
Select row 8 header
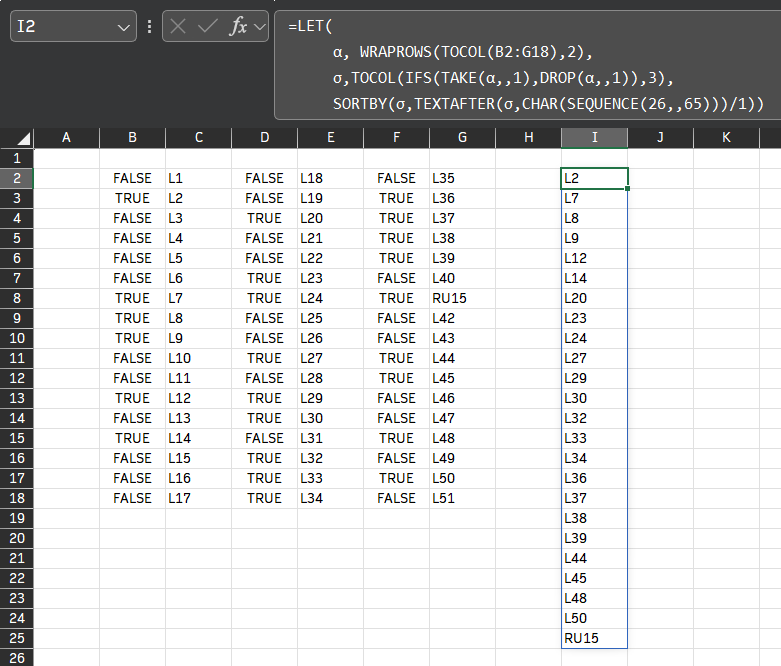16,298
